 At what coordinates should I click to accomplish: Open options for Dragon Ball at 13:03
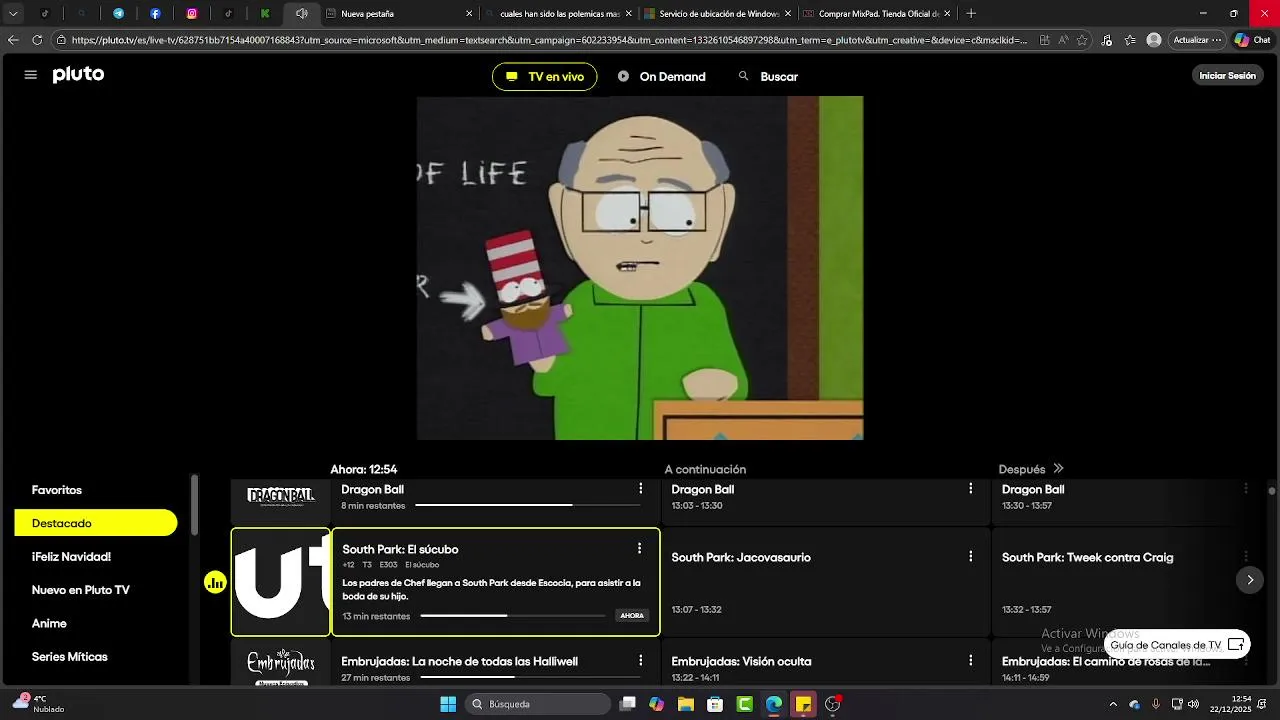coord(970,489)
